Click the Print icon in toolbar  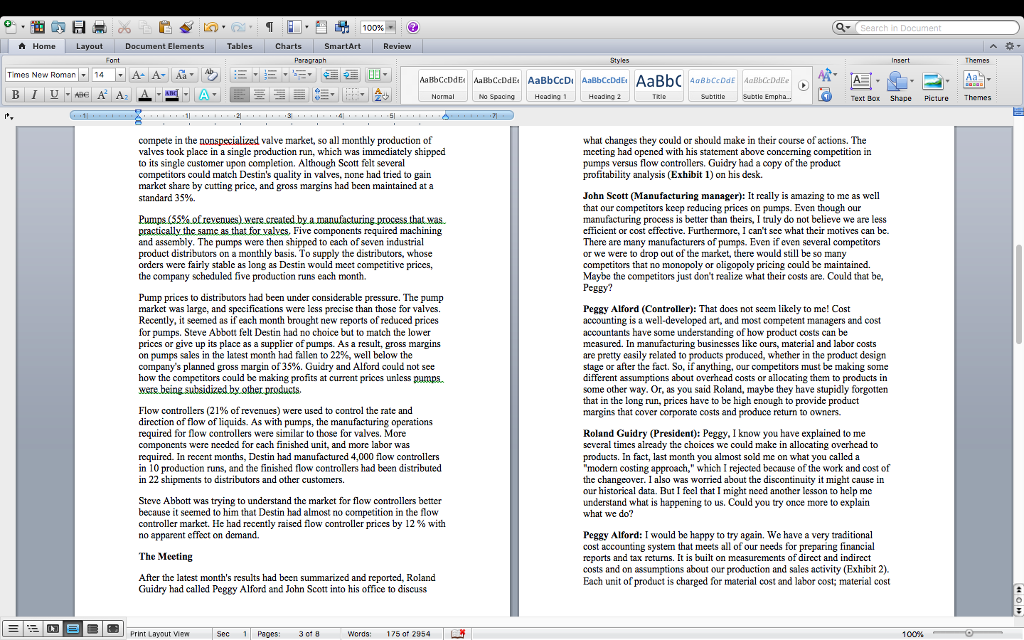pos(99,27)
